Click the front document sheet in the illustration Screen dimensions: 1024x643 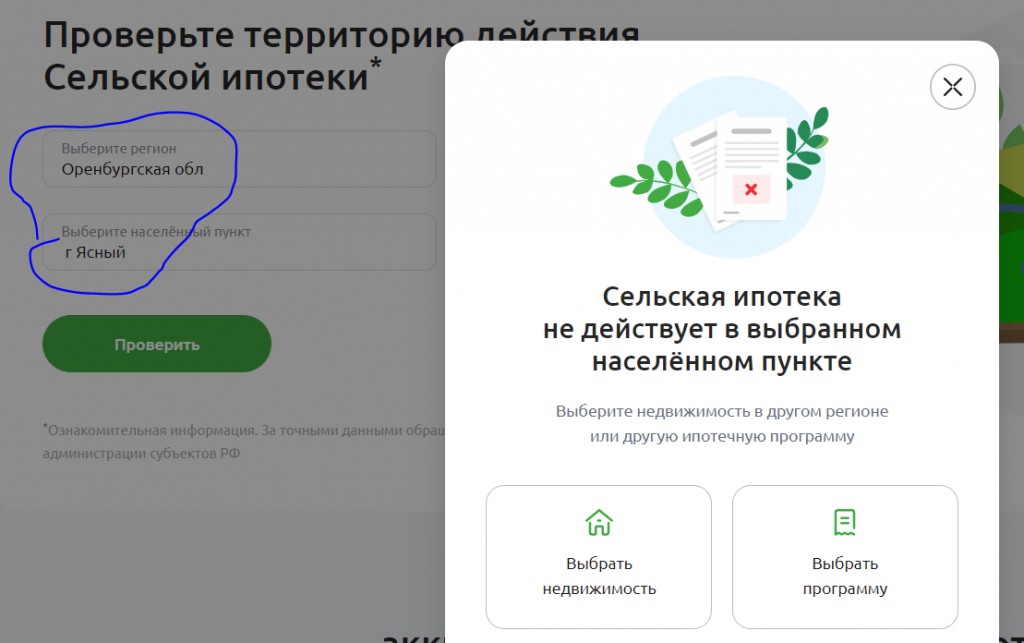751,170
